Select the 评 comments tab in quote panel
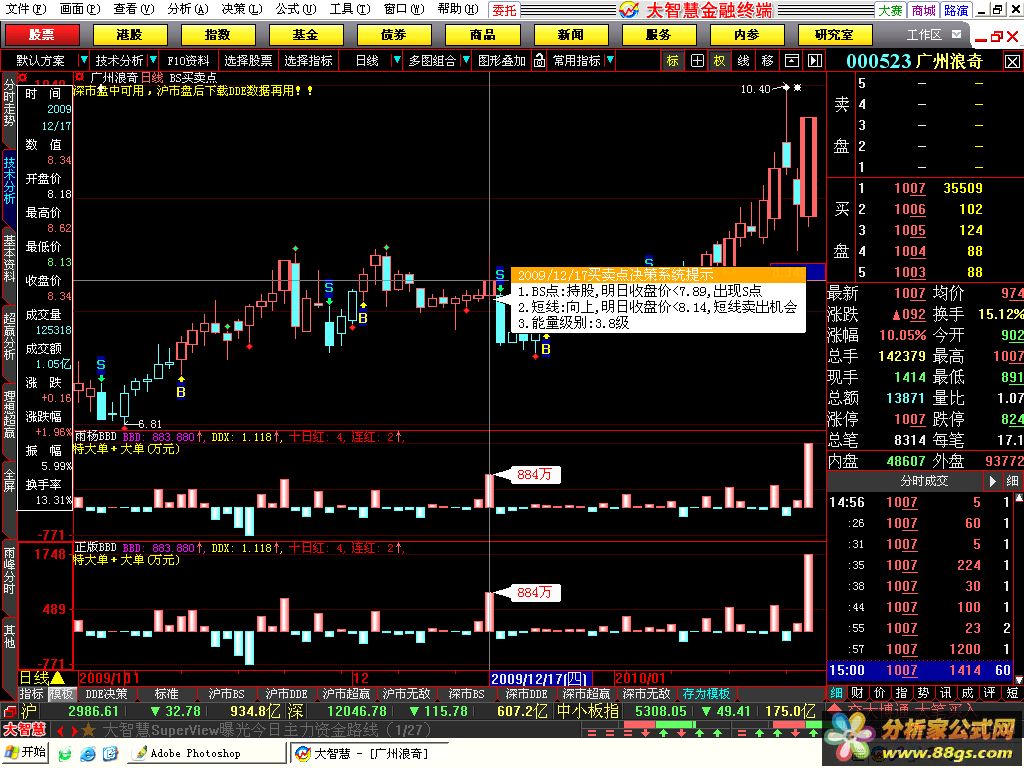The height and width of the screenshot is (768, 1024). coord(989,693)
